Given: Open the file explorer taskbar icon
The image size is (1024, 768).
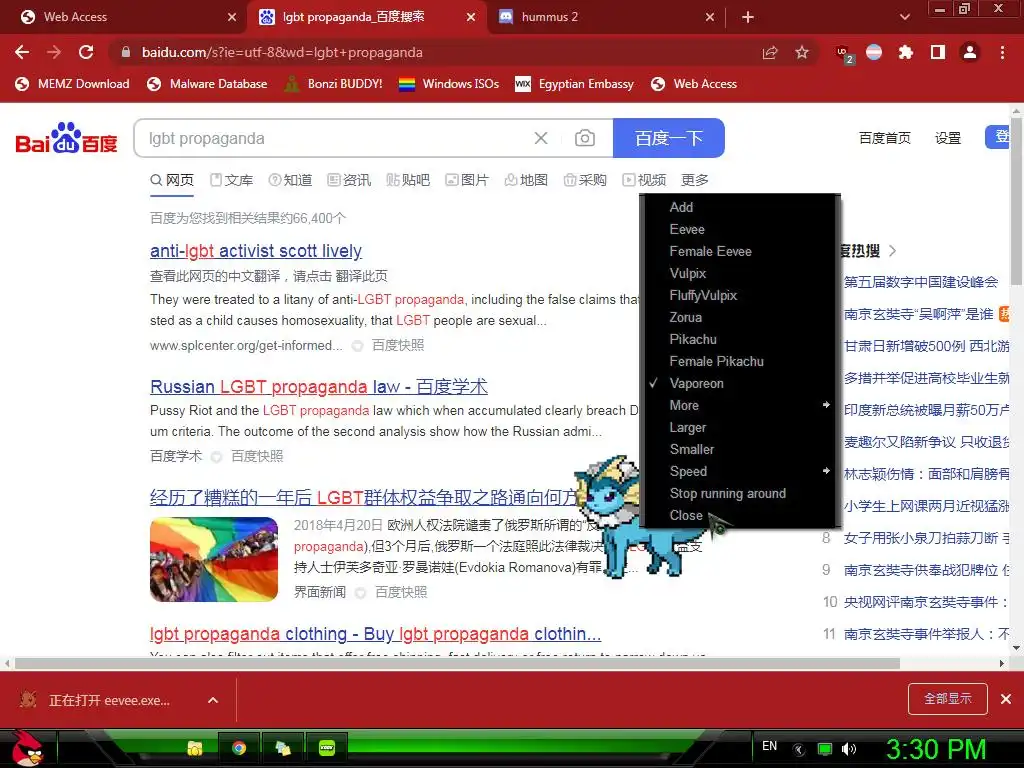Looking at the screenshot, I should tap(195, 748).
